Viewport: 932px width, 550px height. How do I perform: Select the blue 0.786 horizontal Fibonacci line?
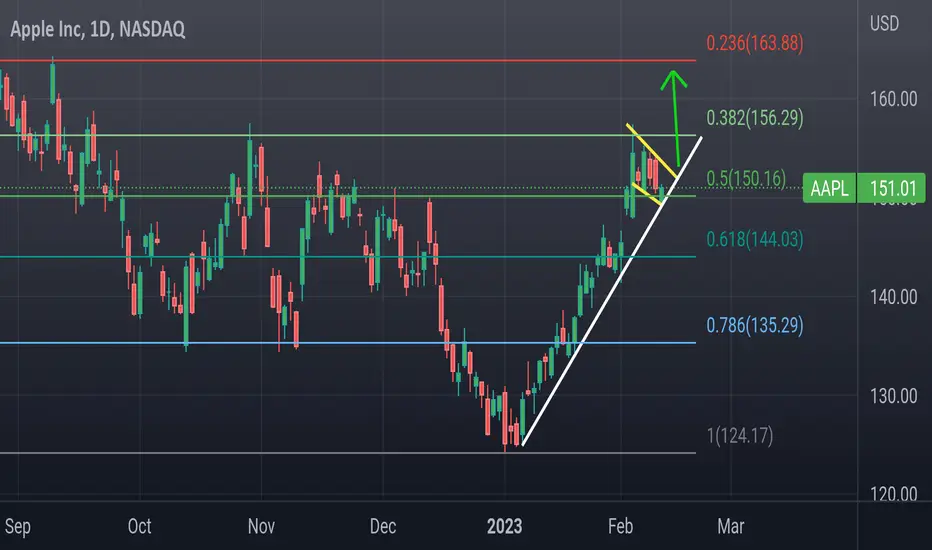pyautogui.click(x=348, y=343)
